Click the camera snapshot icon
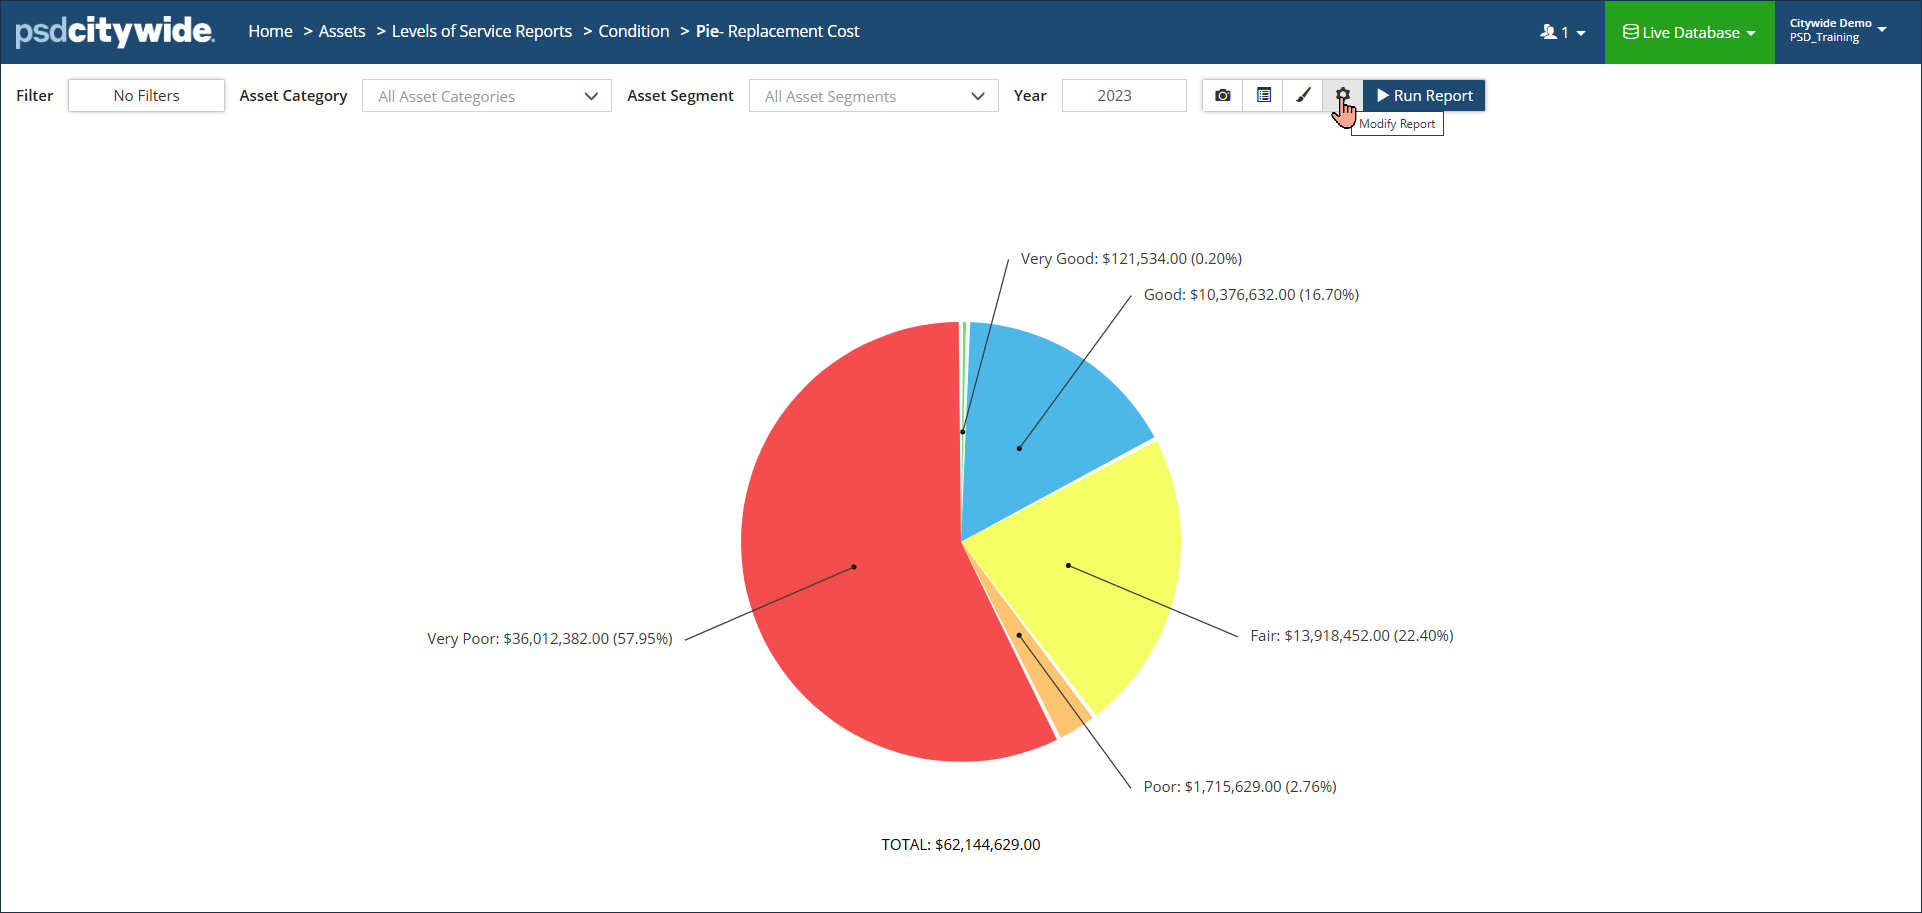Viewport: 1922px width, 913px height. 1222,95
